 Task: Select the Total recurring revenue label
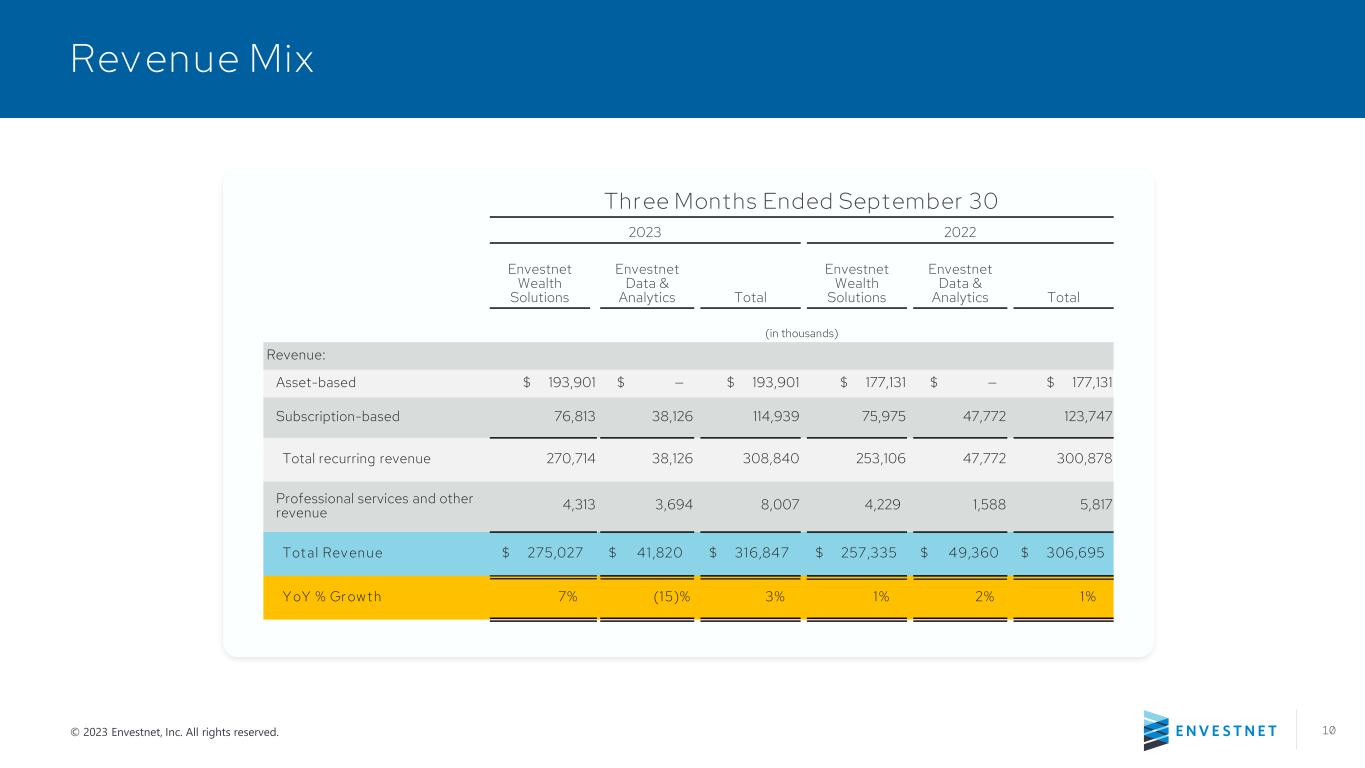(357, 458)
